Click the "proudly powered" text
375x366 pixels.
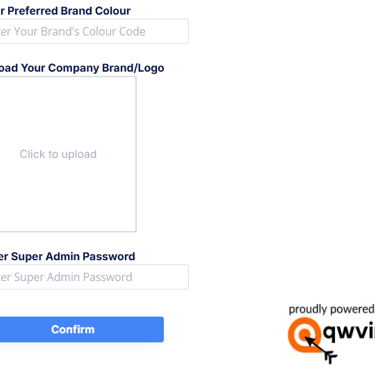331,309
